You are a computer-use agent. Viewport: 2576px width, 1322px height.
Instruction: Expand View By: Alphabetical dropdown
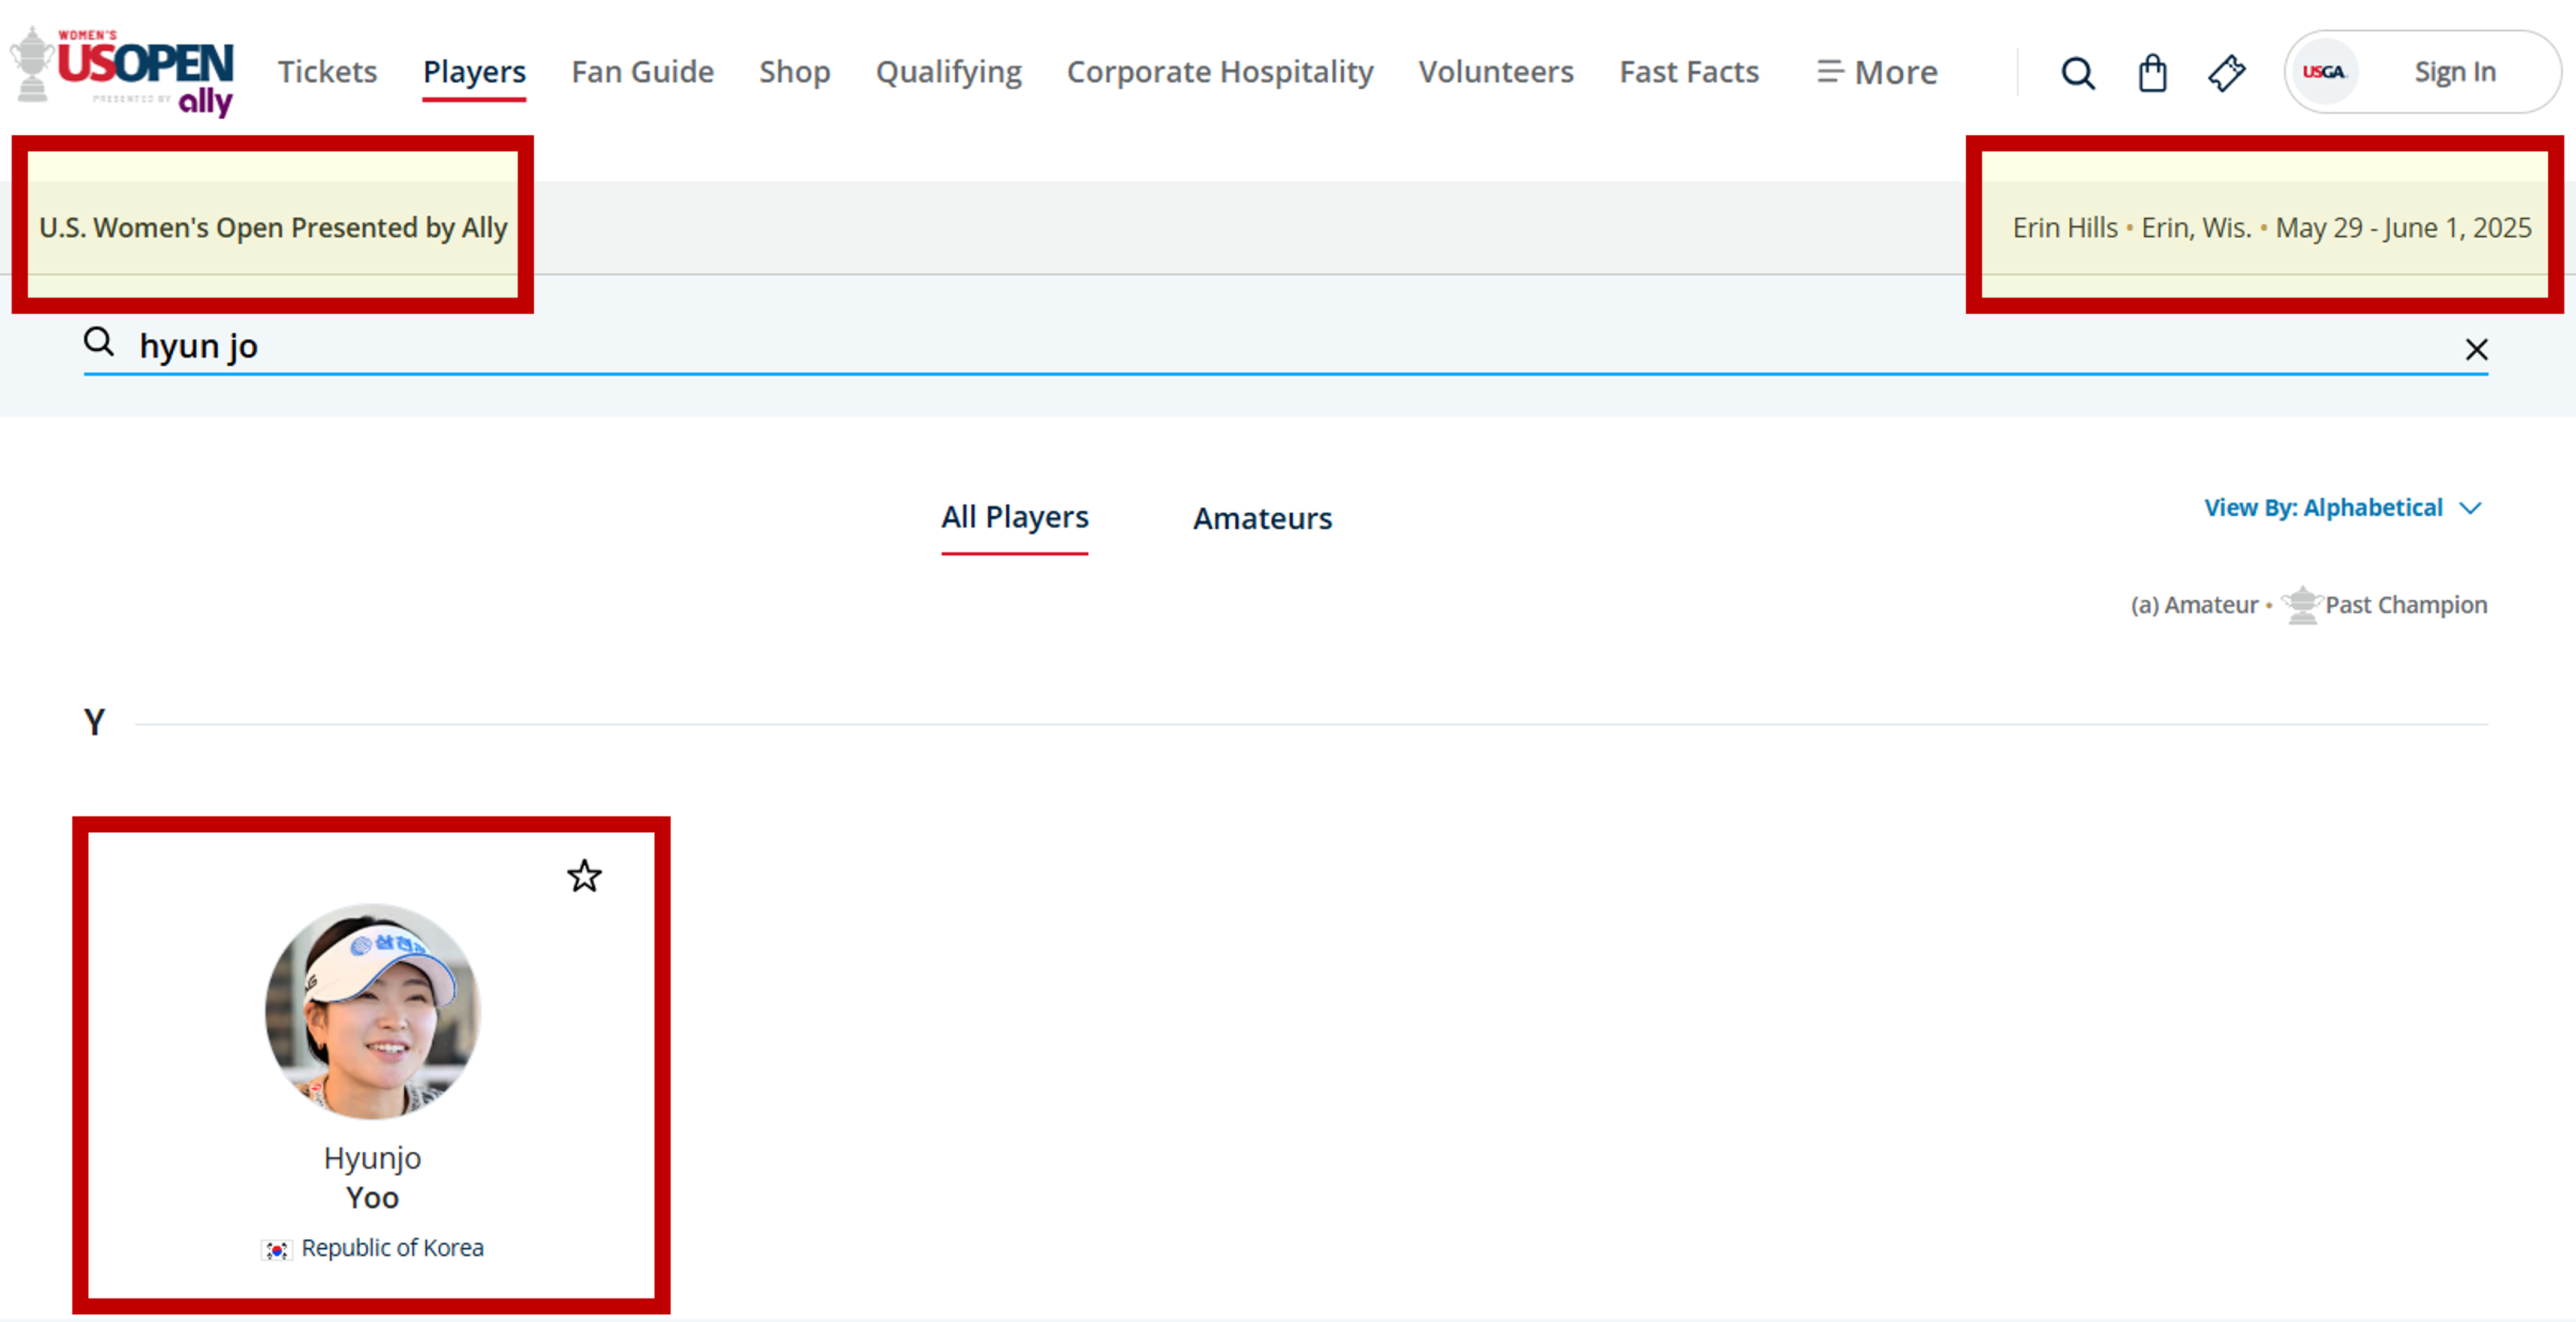pos(2343,508)
